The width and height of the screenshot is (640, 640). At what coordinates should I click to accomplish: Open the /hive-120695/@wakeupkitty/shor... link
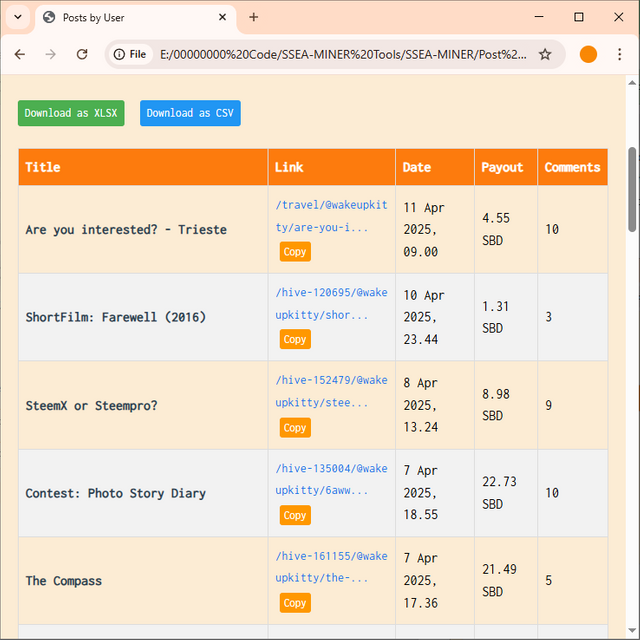tap(331, 304)
